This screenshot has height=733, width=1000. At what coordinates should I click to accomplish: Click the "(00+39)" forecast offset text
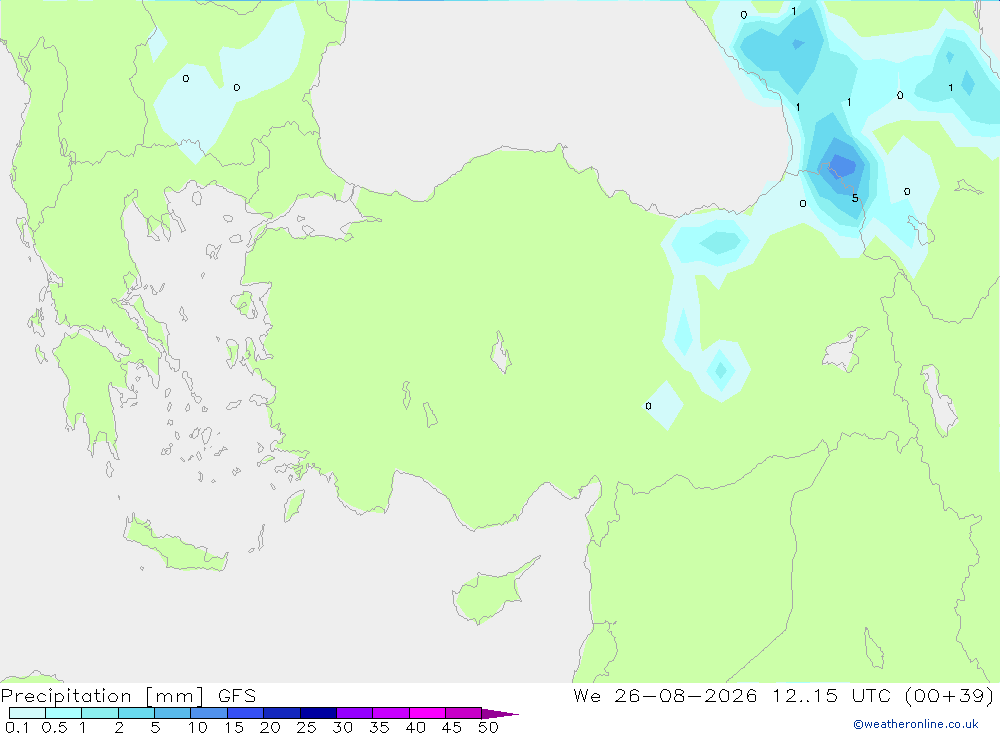pyautogui.click(x=949, y=696)
